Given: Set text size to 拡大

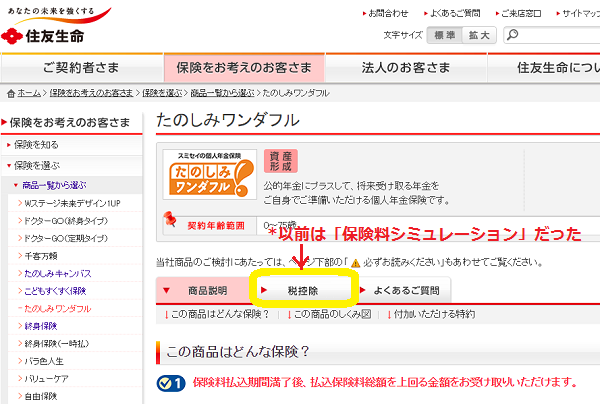Looking at the screenshot, I should (x=479, y=35).
